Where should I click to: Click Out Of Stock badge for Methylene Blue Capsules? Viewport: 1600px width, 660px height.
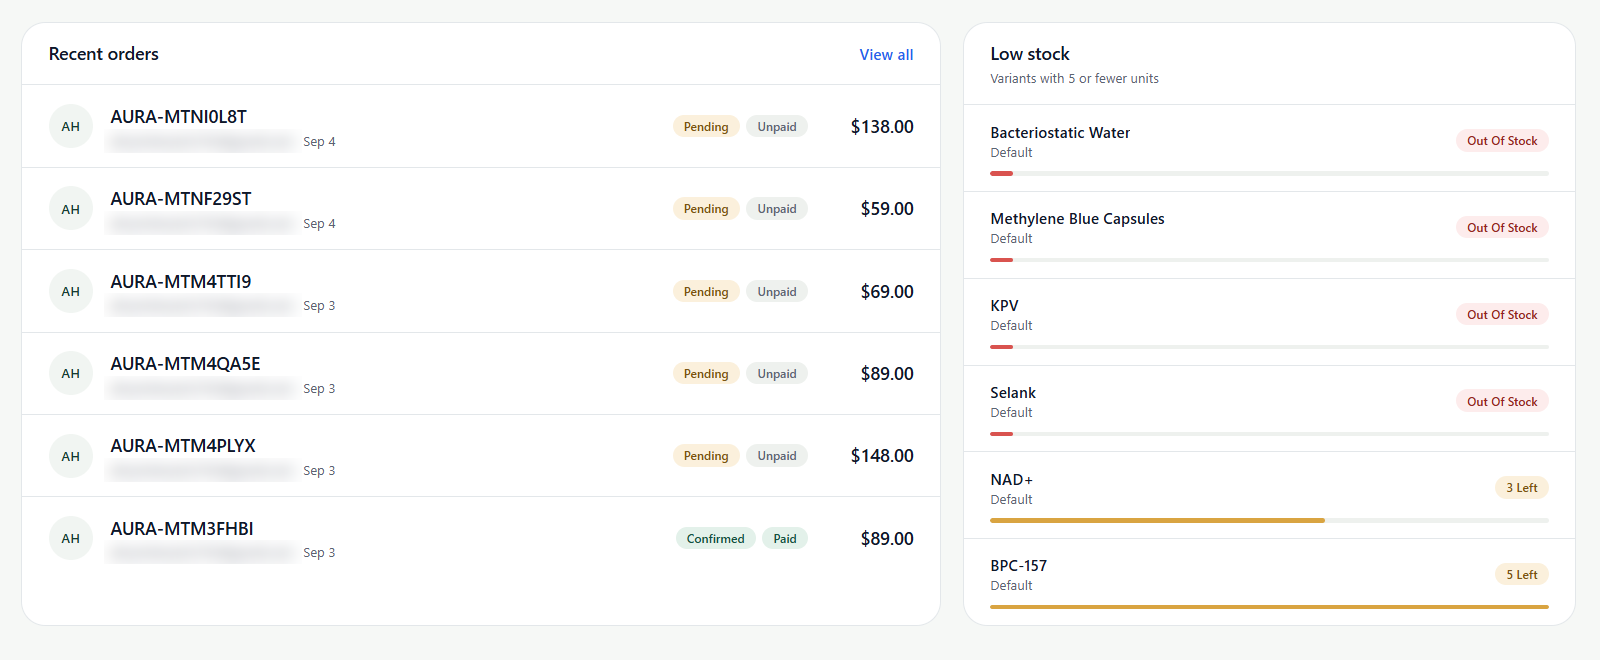[x=1502, y=228]
